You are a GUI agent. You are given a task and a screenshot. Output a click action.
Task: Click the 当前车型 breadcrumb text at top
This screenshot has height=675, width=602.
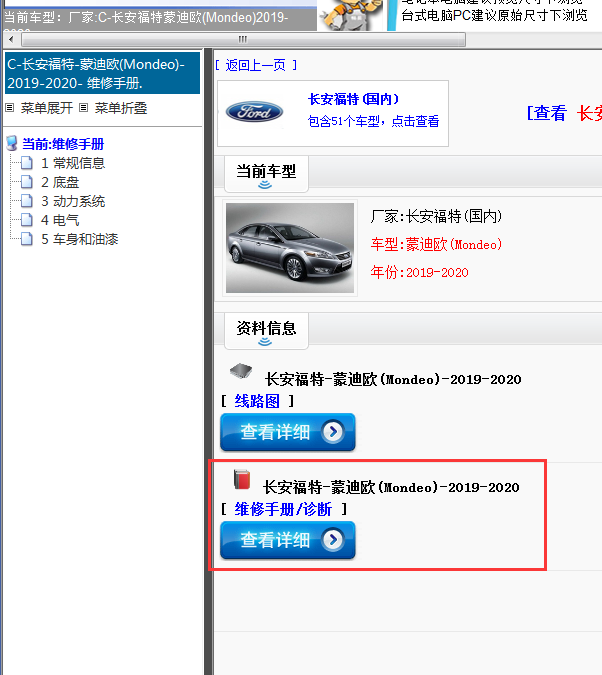click(146, 18)
